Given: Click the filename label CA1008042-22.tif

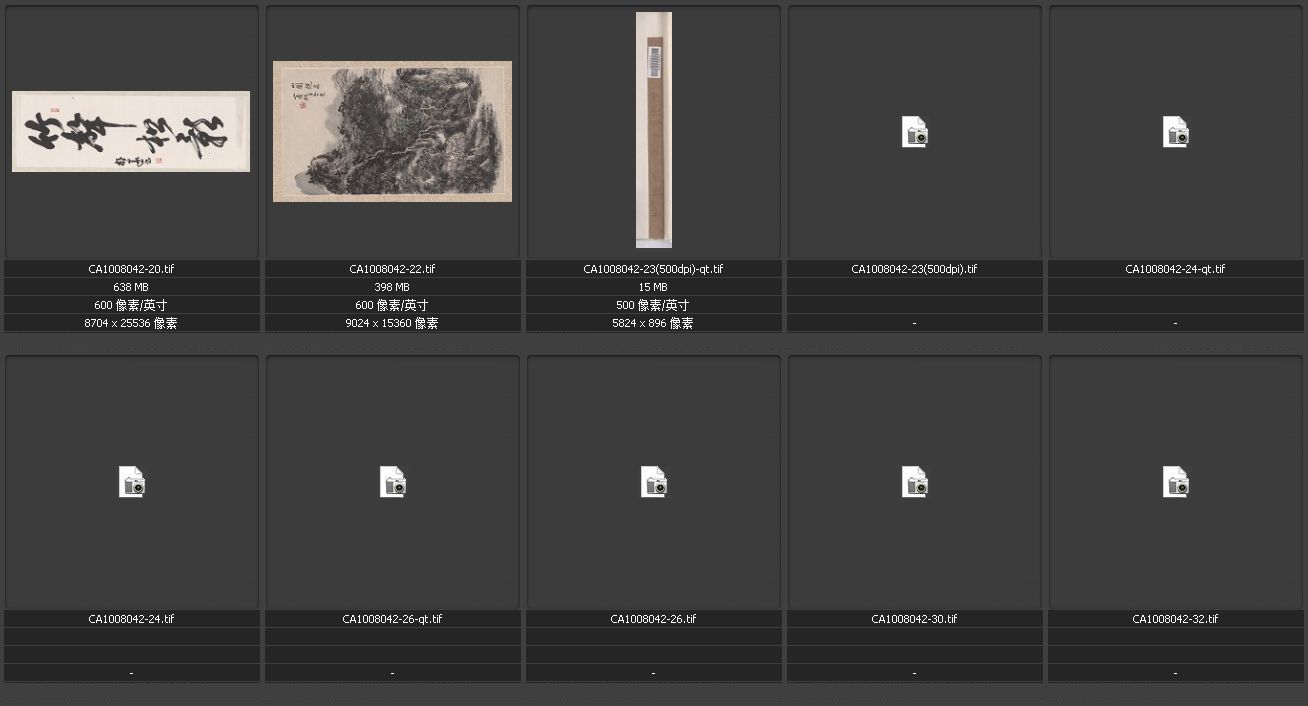Looking at the screenshot, I should pos(392,269).
